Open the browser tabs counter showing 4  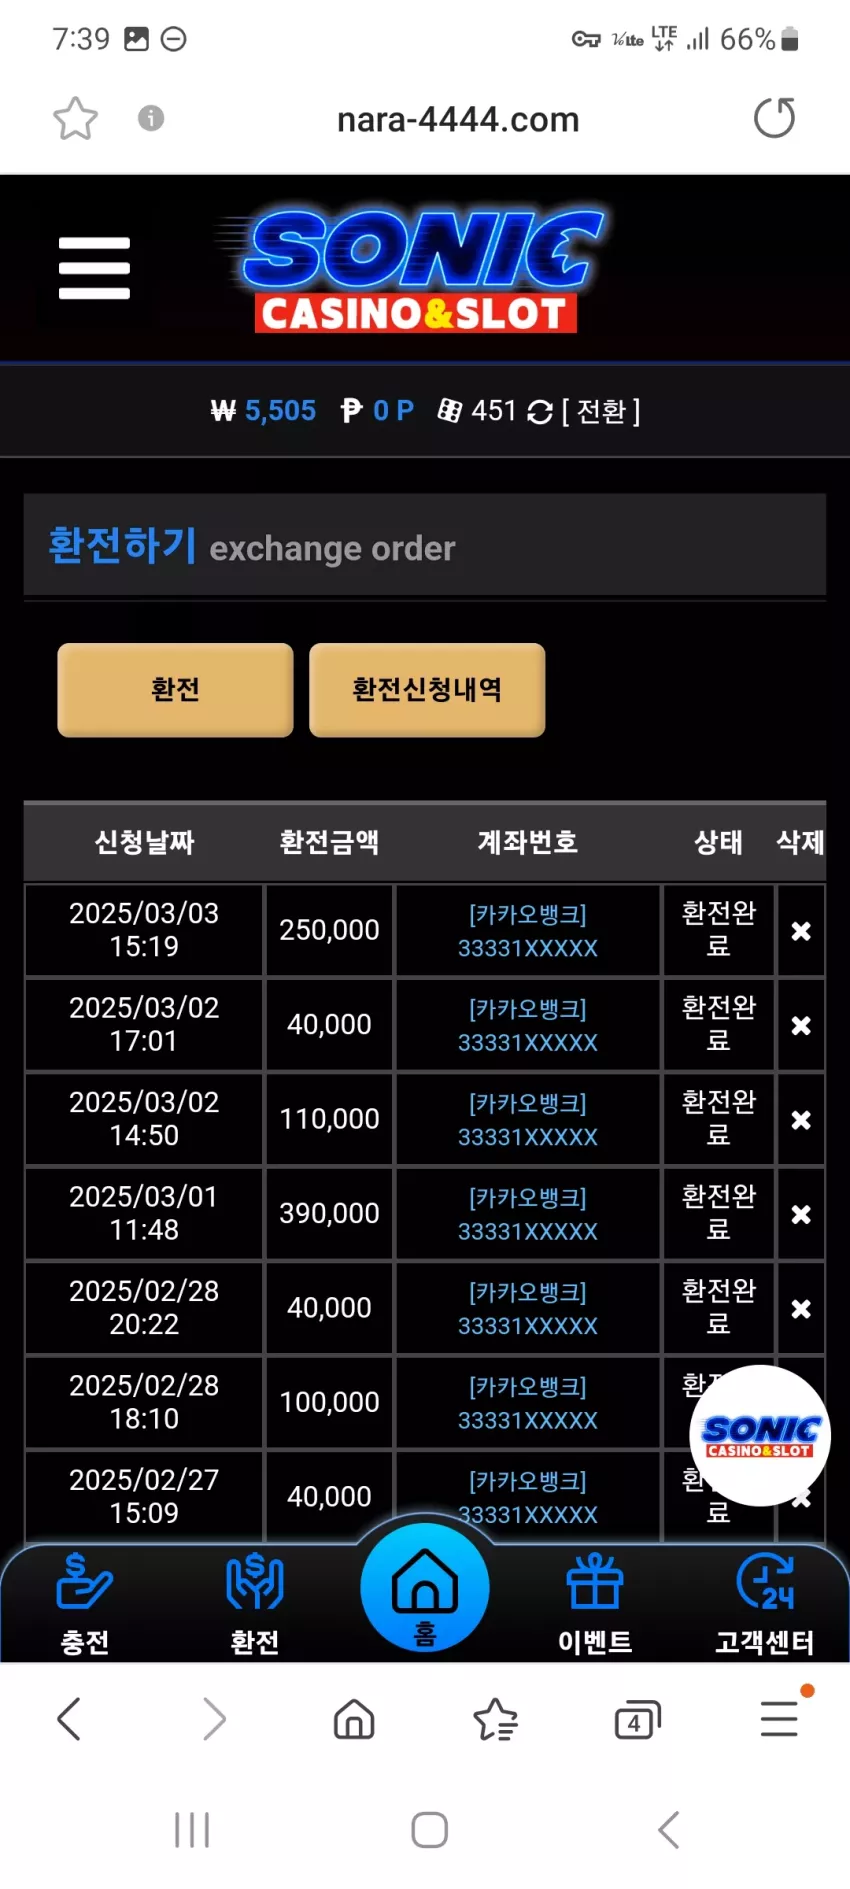pos(637,1720)
